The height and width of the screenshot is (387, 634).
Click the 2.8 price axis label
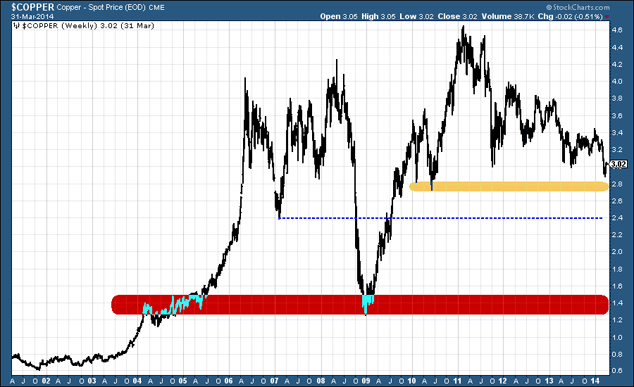pos(617,184)
